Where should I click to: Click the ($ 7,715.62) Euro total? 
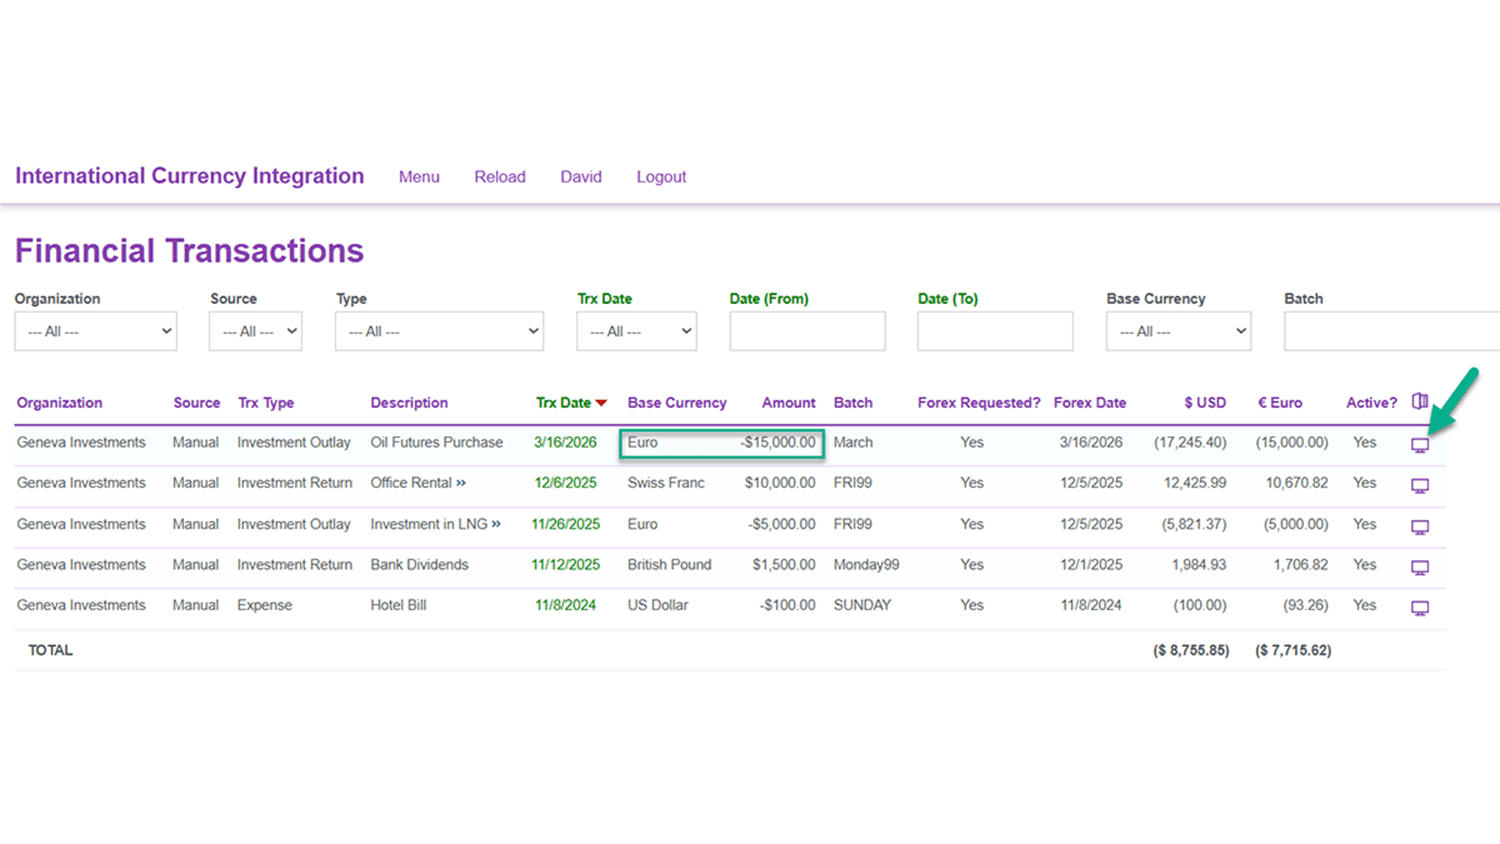click(x=1293, y=650)
